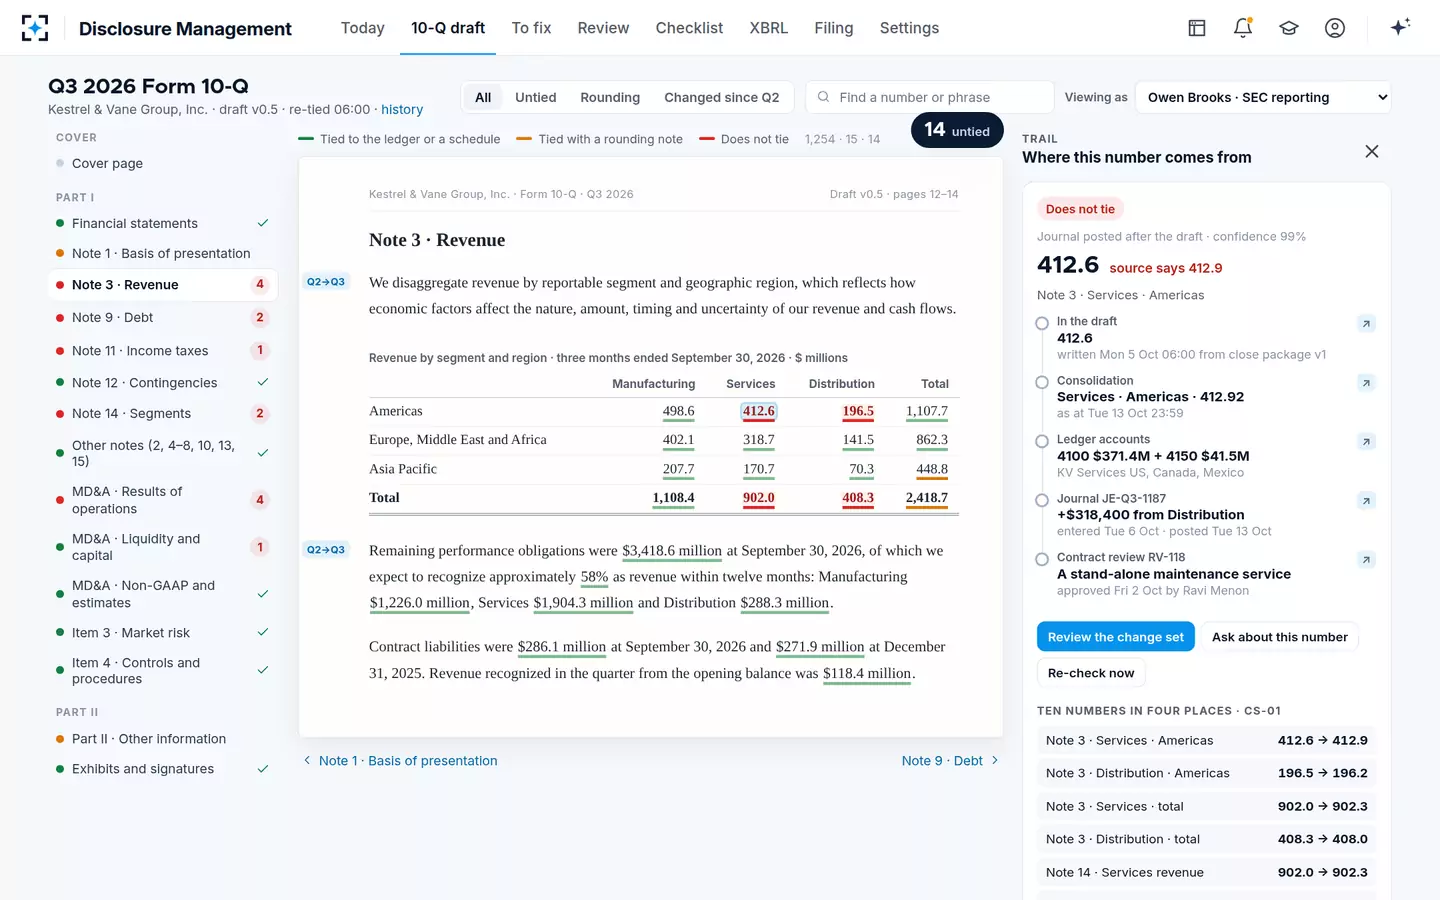Open Item 4 · Controls and procedures

click(162, 671)
